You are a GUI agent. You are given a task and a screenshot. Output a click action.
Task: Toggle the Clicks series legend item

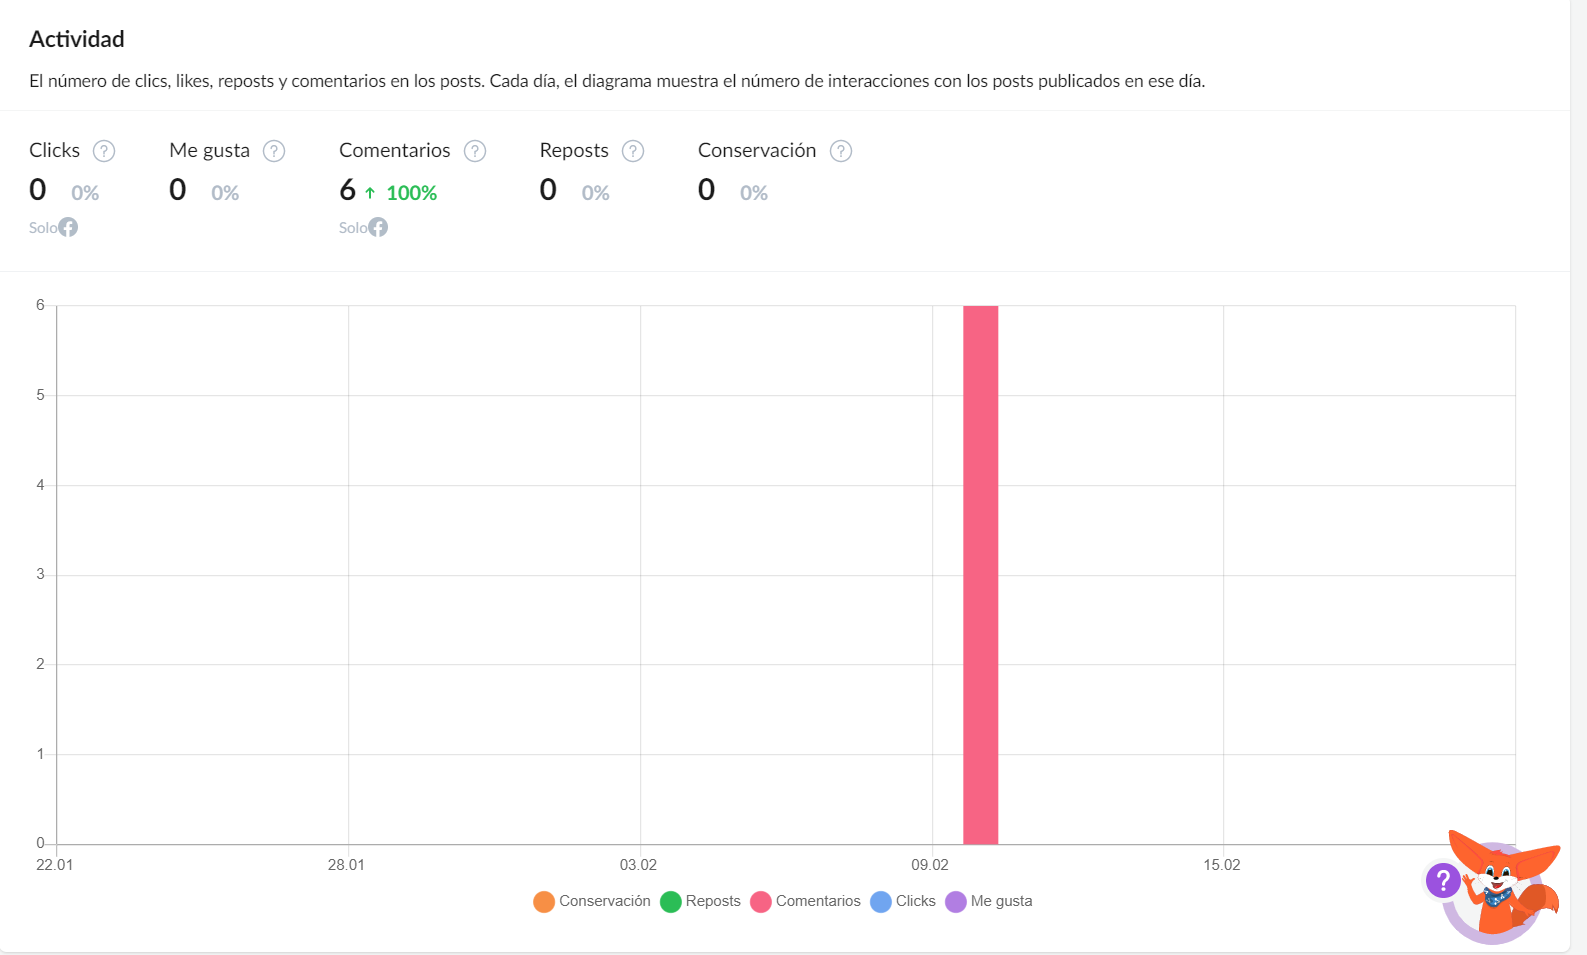click(903, 901)
